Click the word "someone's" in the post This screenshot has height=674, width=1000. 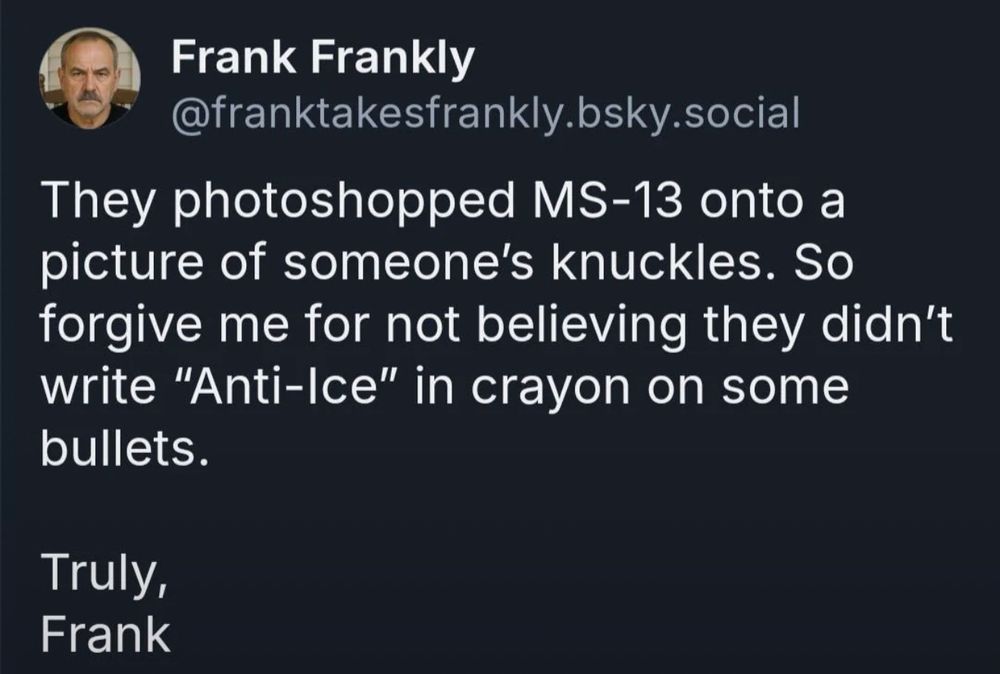[x=408, y=263]
